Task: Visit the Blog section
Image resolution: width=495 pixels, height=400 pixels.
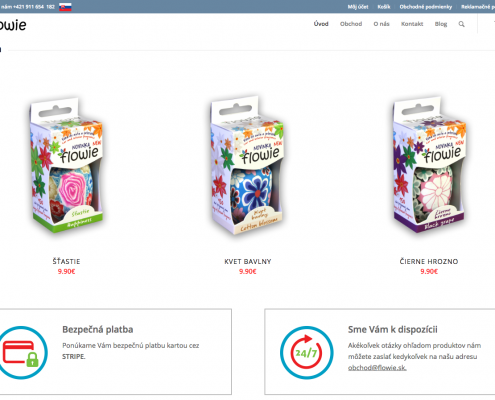Action: coord(441,24)
